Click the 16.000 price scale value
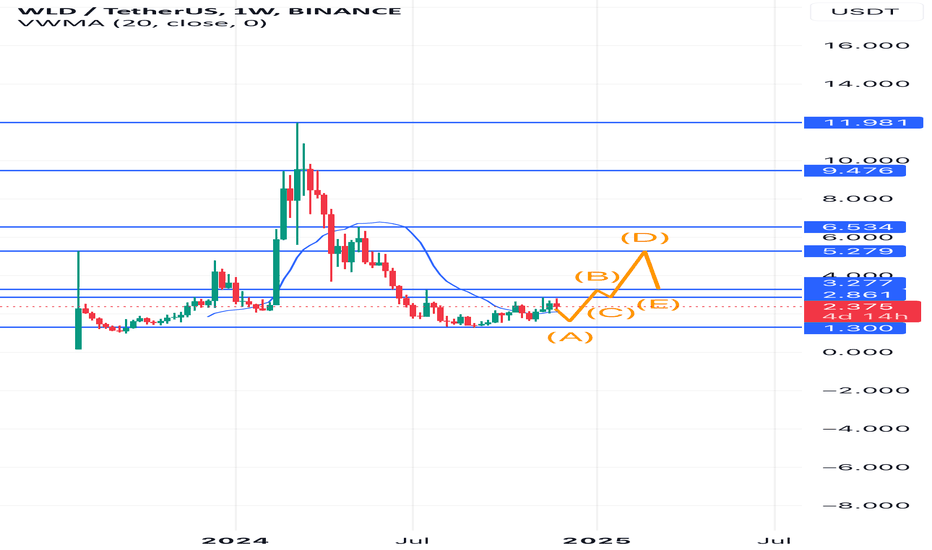Viewport: 932px width, 550px height. tap(866, 45)
